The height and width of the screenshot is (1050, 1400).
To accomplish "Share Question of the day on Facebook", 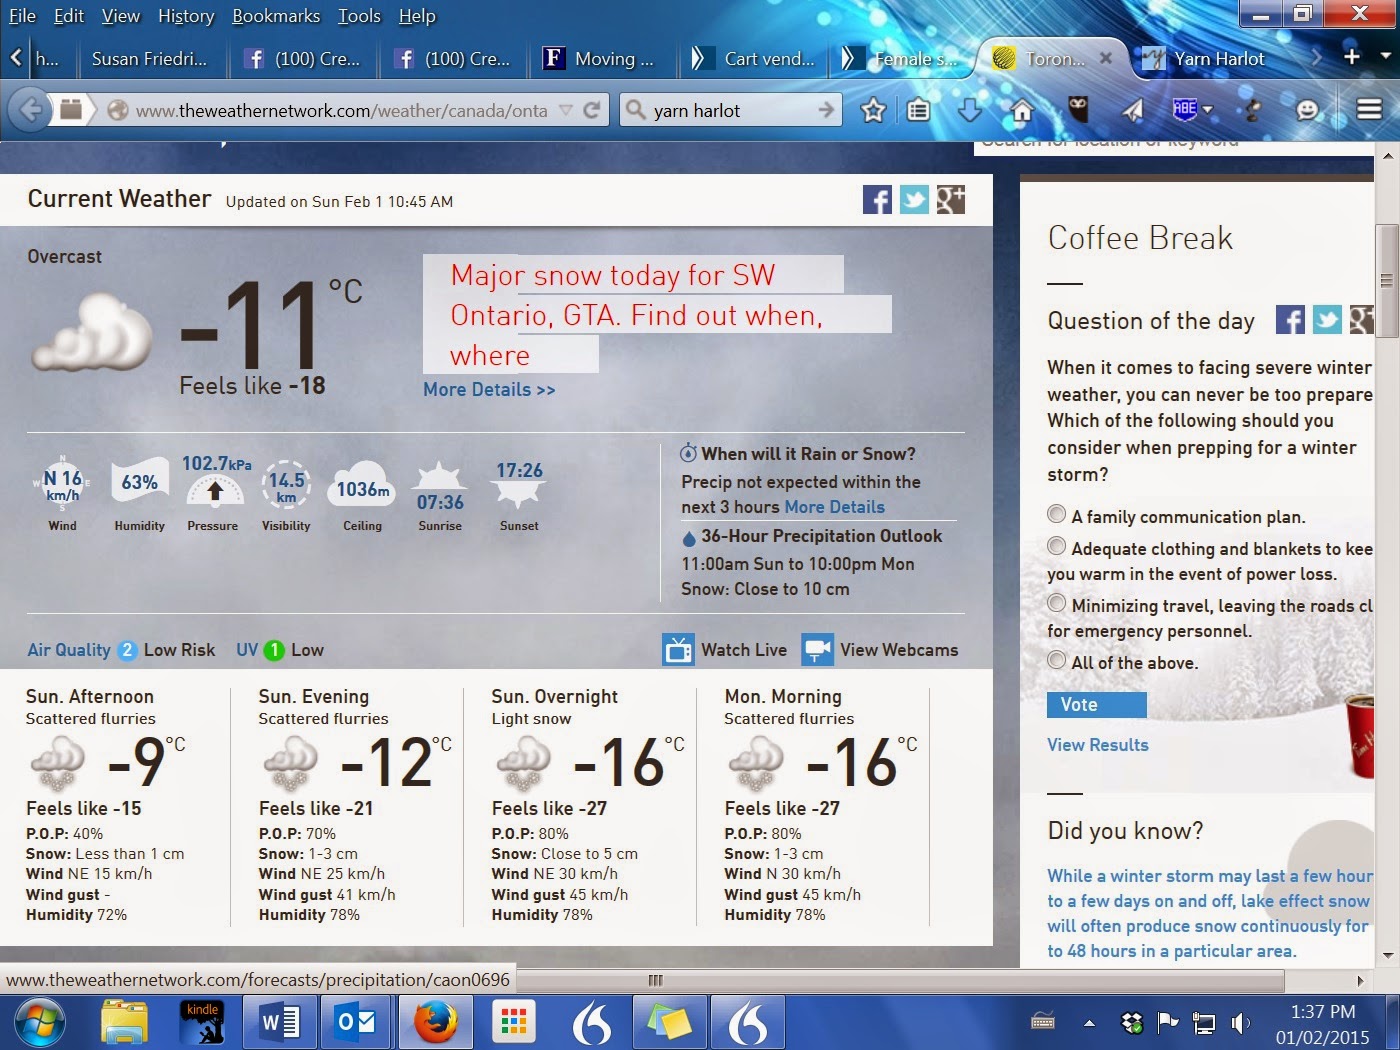I will (1290, 320).
